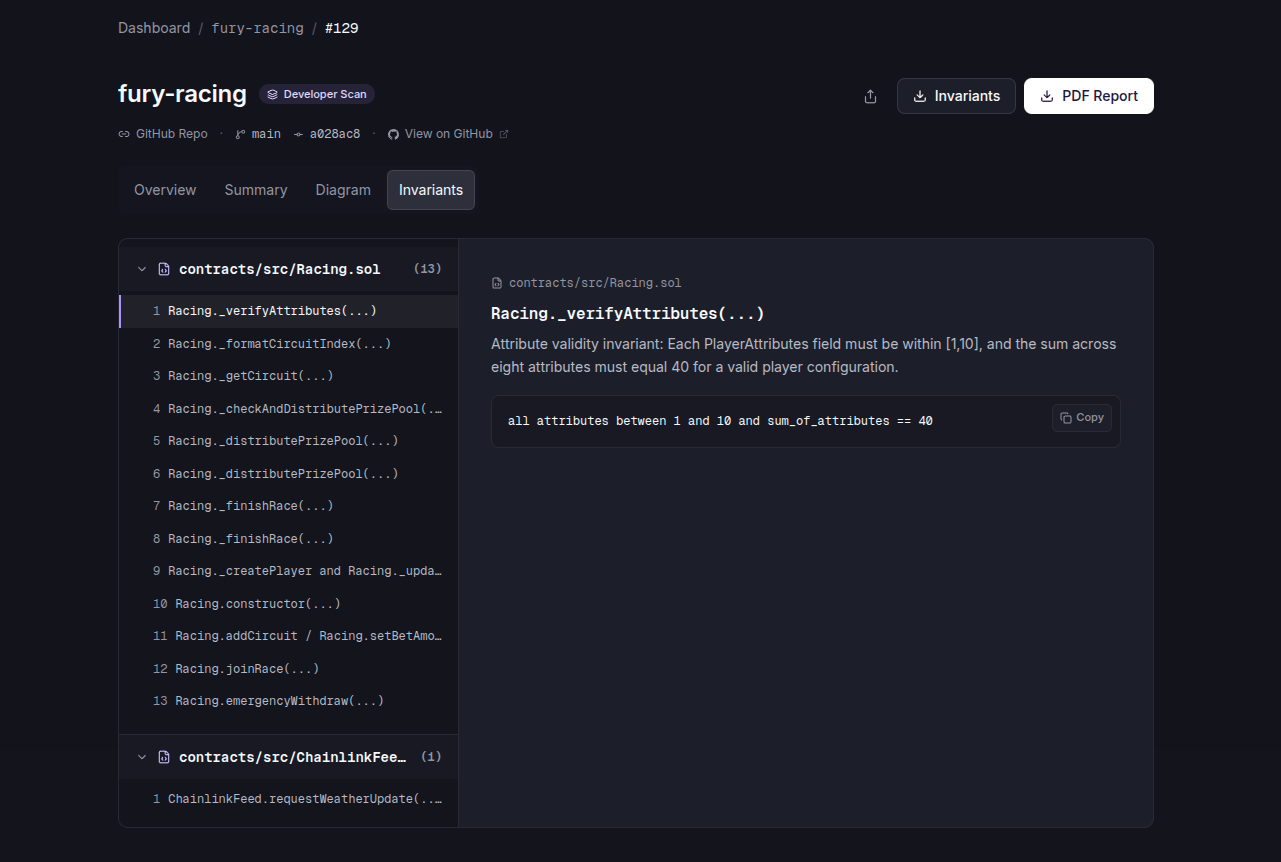Select Racing._checkAndDistributePrizePool item
This screenshot has width=1281, height=862.
(x=289, y=408)
